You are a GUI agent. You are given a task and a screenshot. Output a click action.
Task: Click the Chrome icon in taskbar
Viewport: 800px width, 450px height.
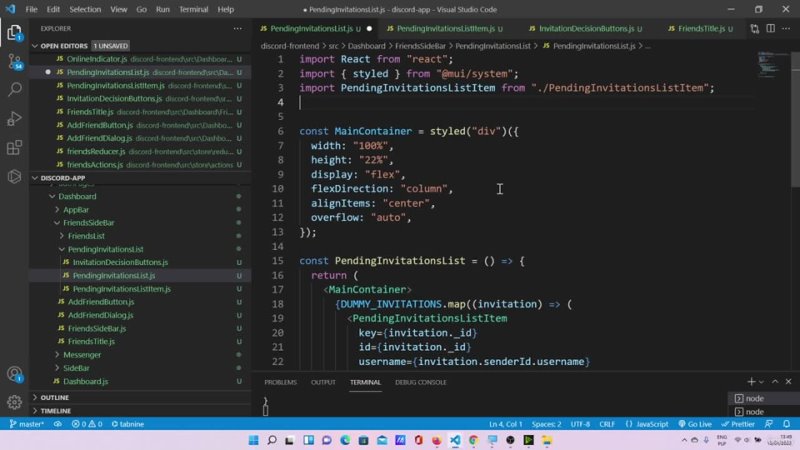[473, 440]
